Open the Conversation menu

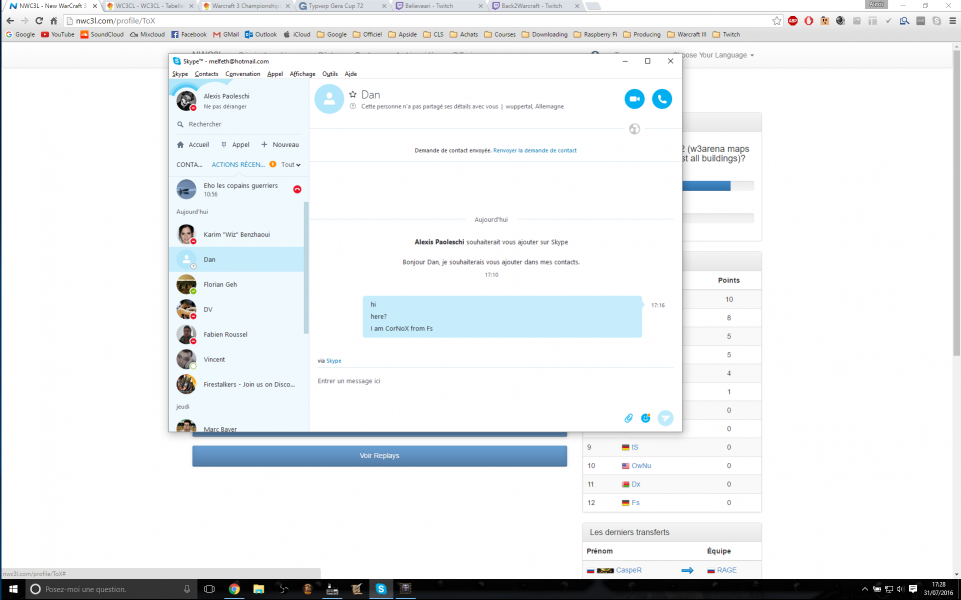243,74
